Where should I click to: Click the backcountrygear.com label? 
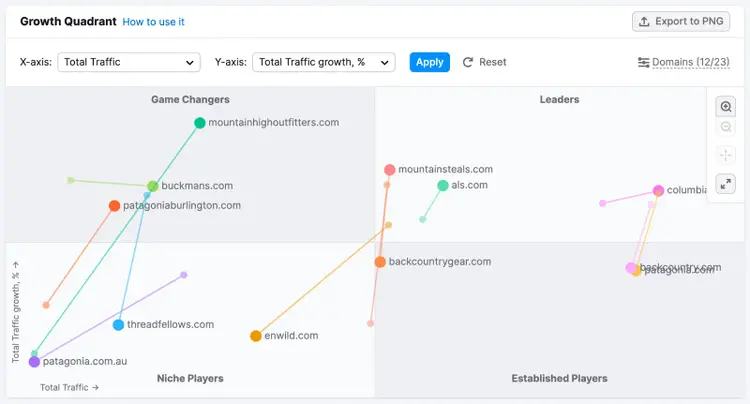click(x=440, y=262)
